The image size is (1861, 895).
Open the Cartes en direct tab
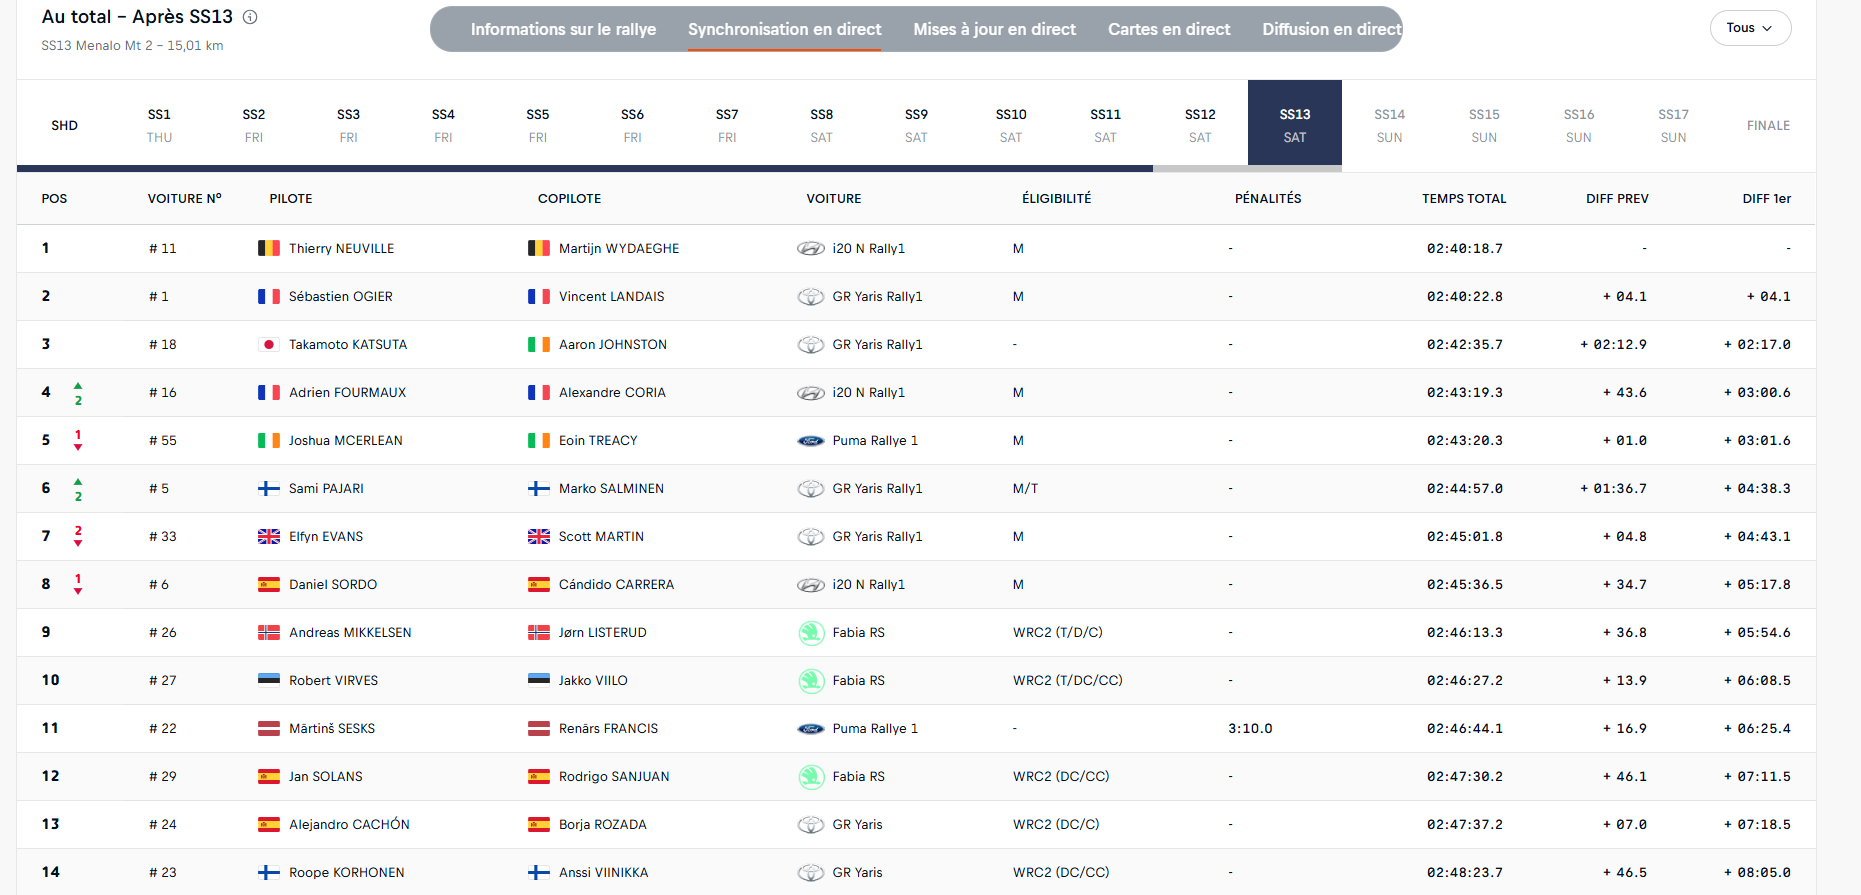1169,29
